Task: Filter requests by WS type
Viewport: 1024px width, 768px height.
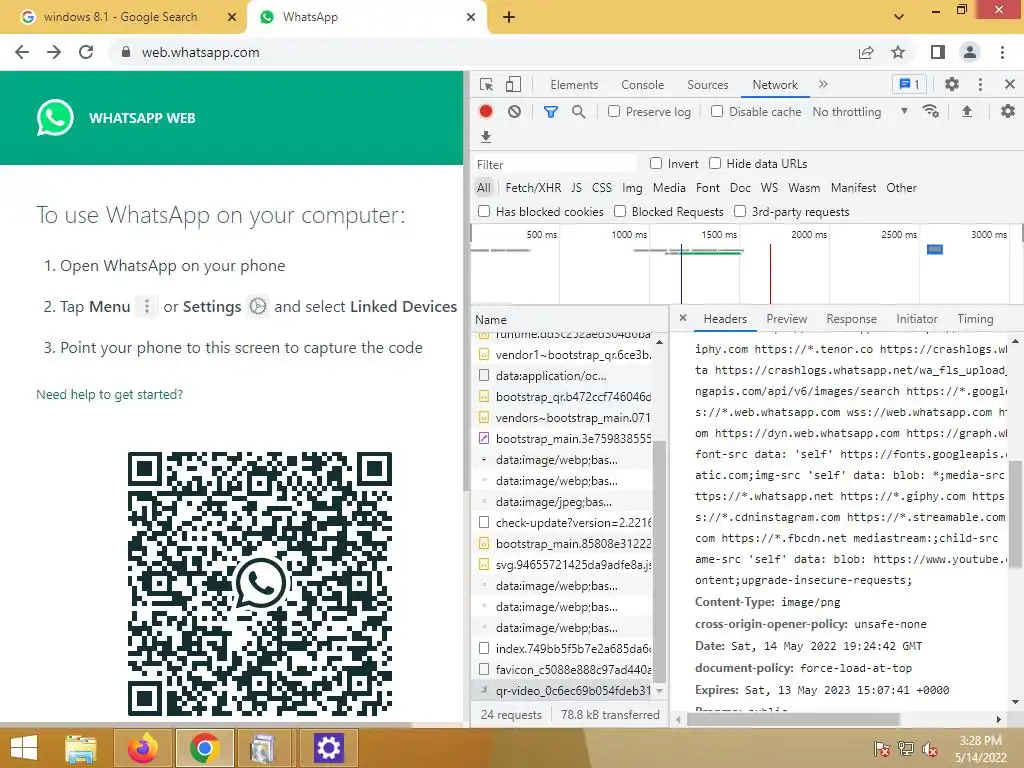Action: (x=769, y=188)
